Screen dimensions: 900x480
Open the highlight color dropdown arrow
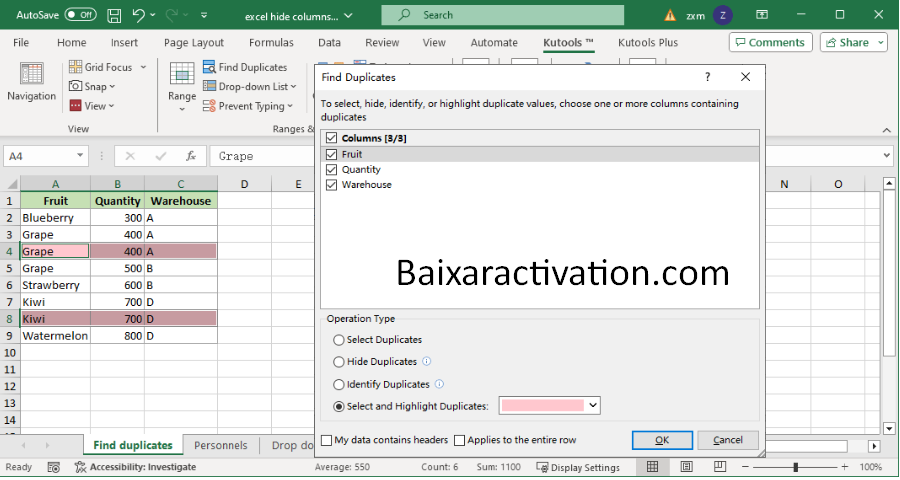pyautogui.click(x=593, y=405)
